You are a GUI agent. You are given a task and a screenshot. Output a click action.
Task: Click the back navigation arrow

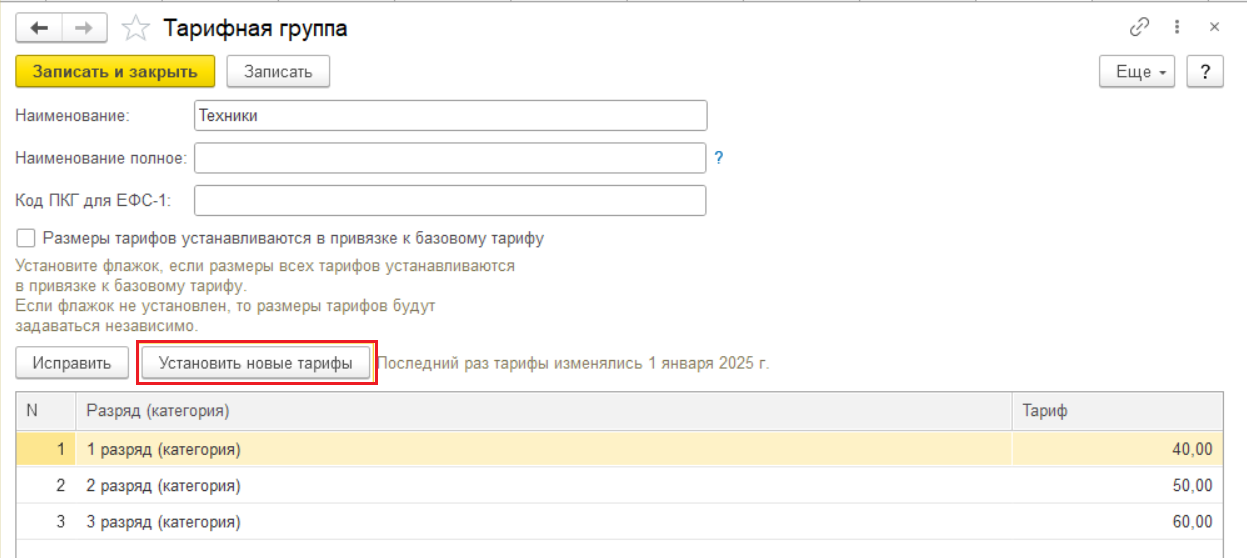pos(39,29)
